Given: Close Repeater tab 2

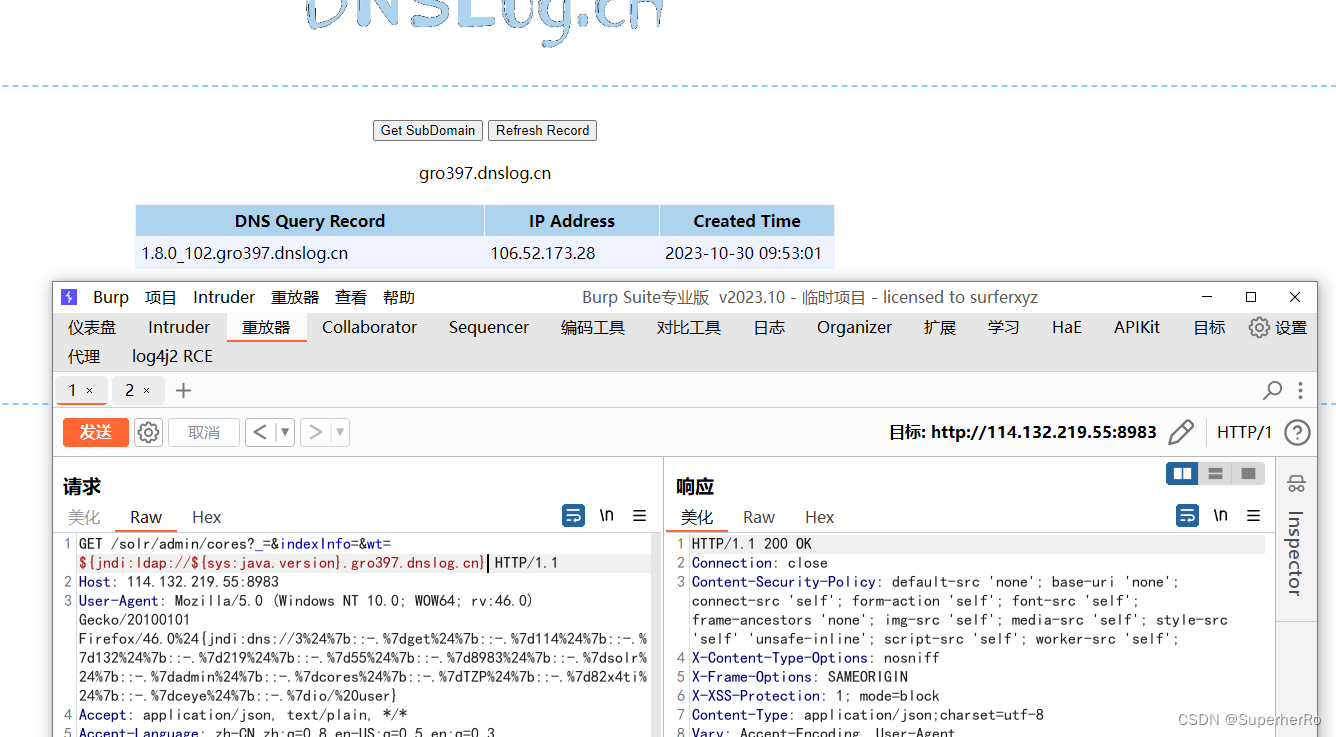Looking at the screenshot, I should (x=146, y=391).
